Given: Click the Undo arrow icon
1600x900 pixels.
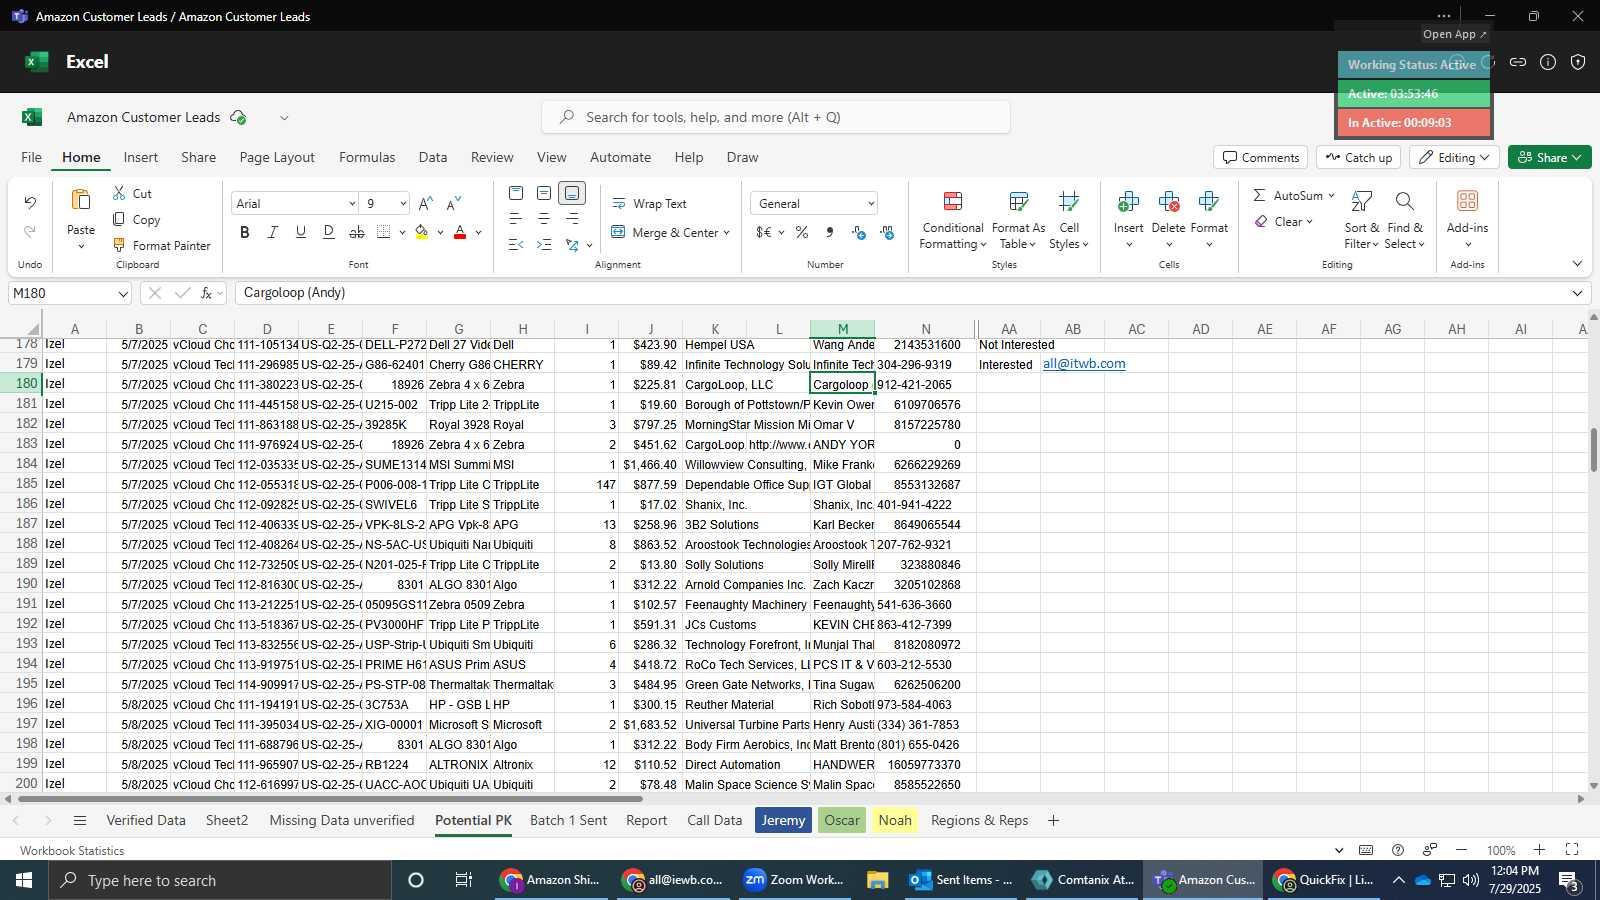Looking at the screenshot, I should pyautogui.click(x=30, y=203).
